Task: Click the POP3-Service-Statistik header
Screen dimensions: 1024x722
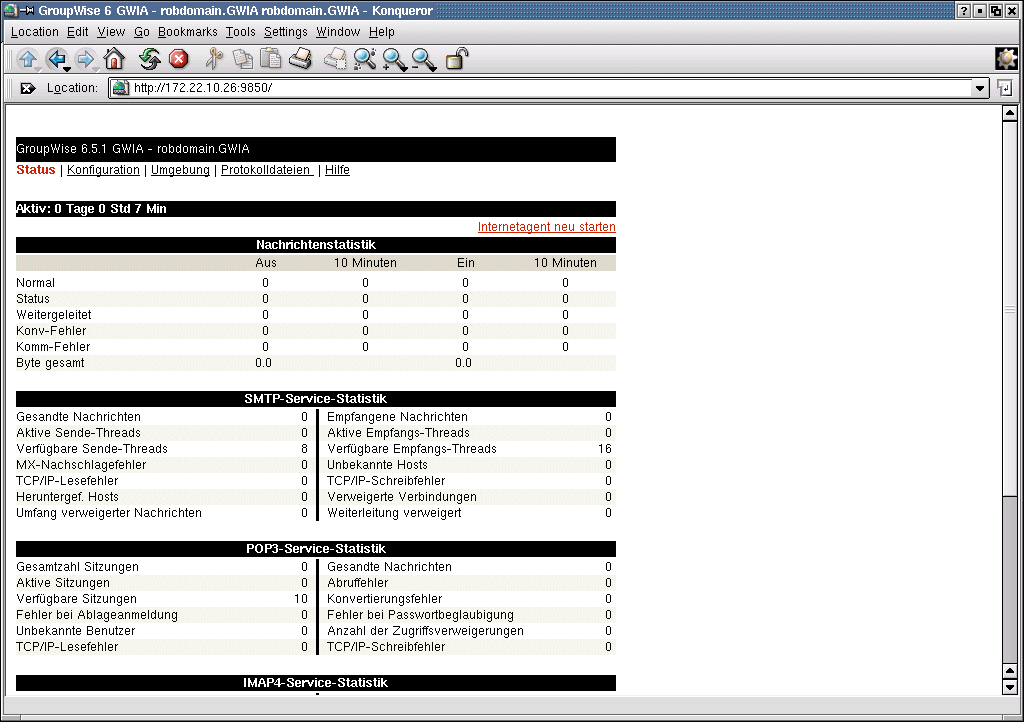Action: pyautogui.click(x=315, y=549)
